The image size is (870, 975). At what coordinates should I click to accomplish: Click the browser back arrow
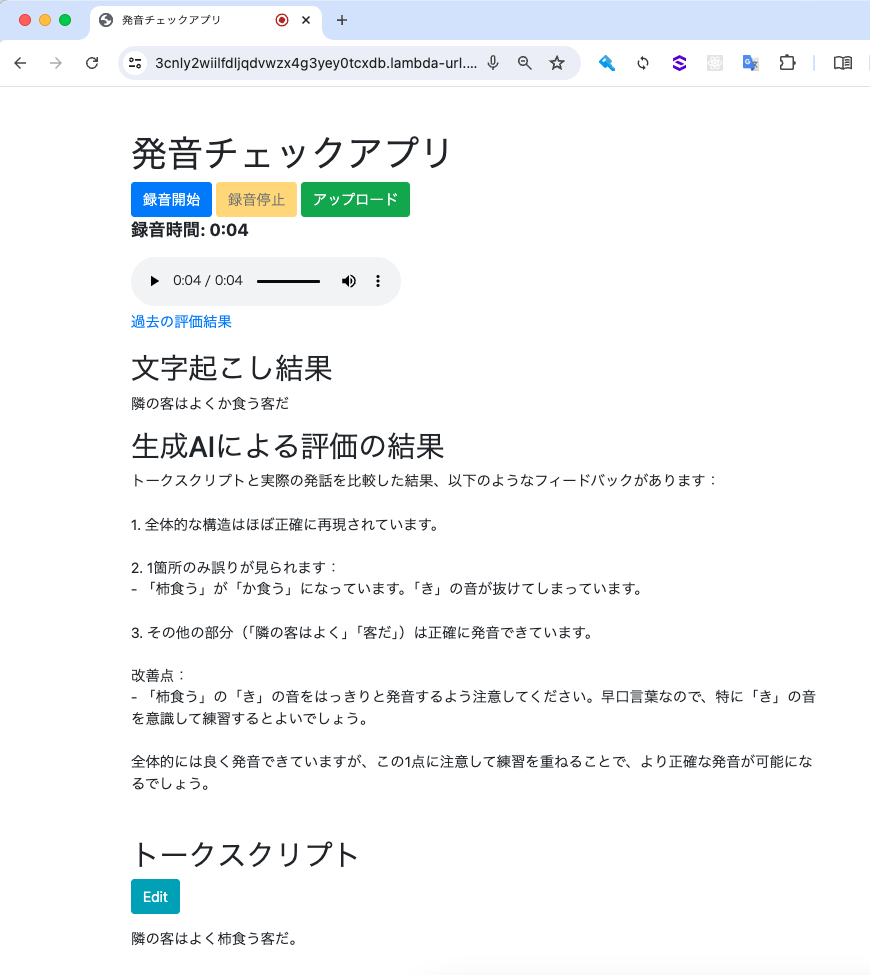[x=20, y=63]
